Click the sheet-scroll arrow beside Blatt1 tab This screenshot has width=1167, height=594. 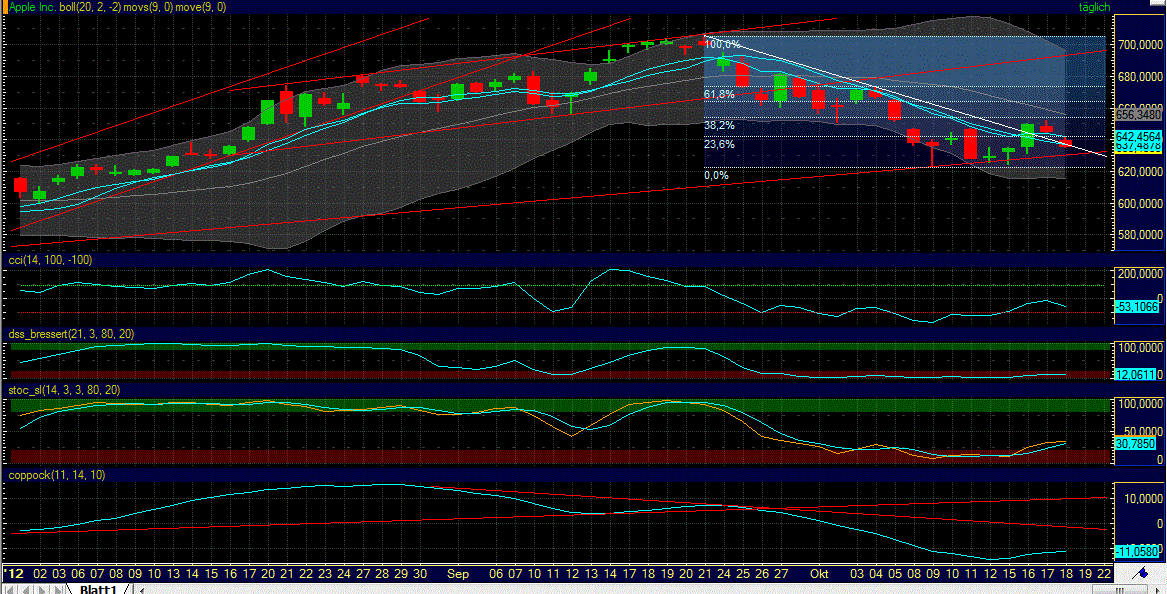tap(140, 589)
